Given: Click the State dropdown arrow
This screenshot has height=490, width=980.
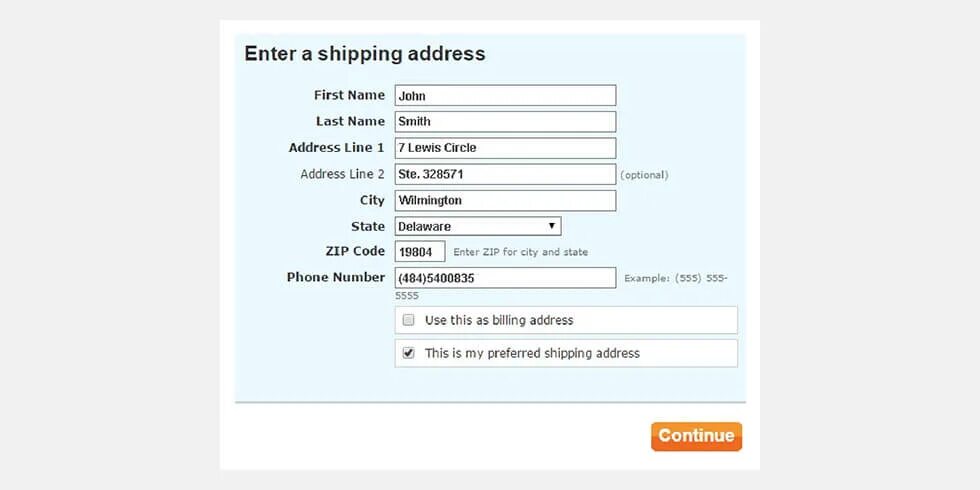Looking at the screenshot, I should pos(552,226).
